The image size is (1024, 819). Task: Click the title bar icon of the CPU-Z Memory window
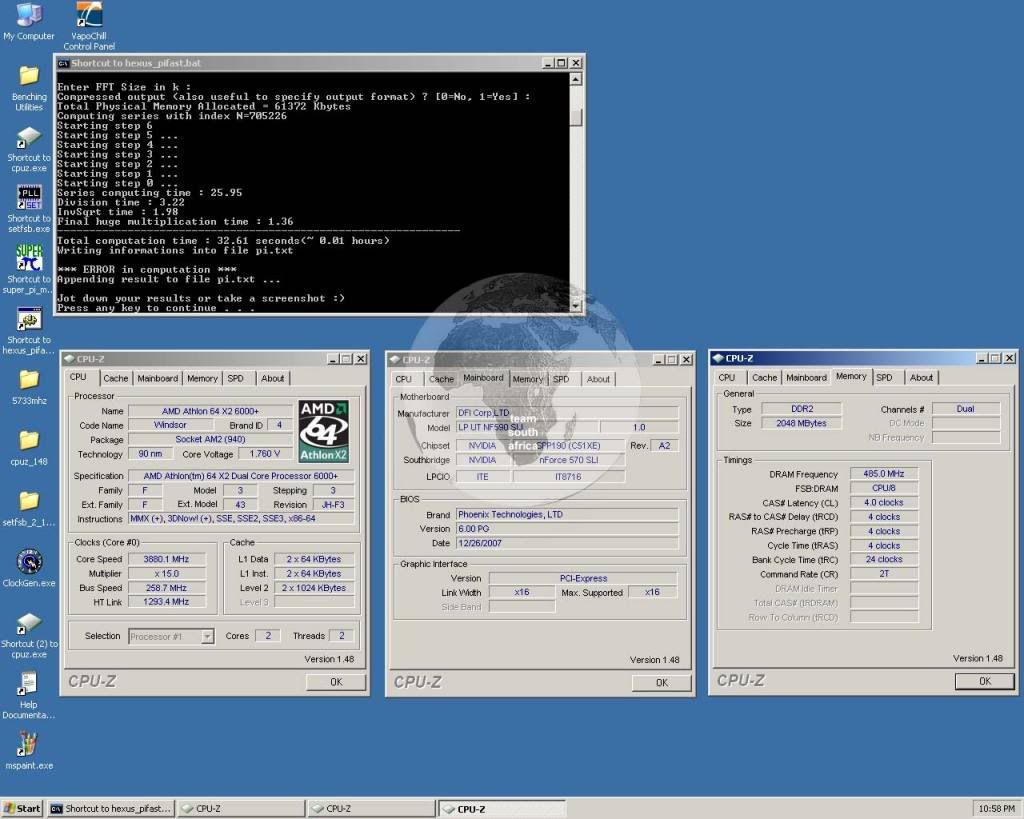coord(718,358)
